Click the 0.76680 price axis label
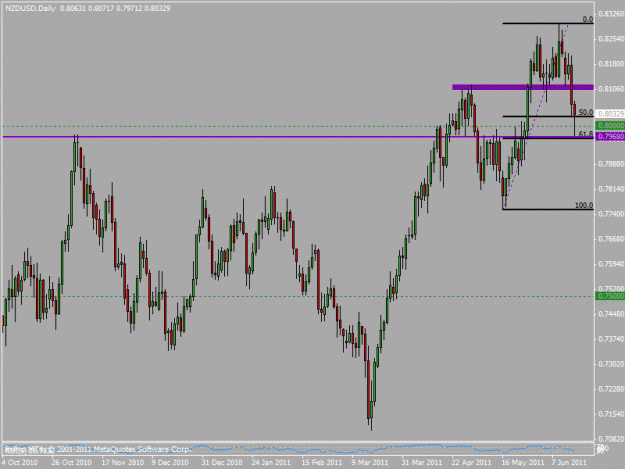Image resolution: width=625 pixels, height=469 pixels. [x=611, y=239]
